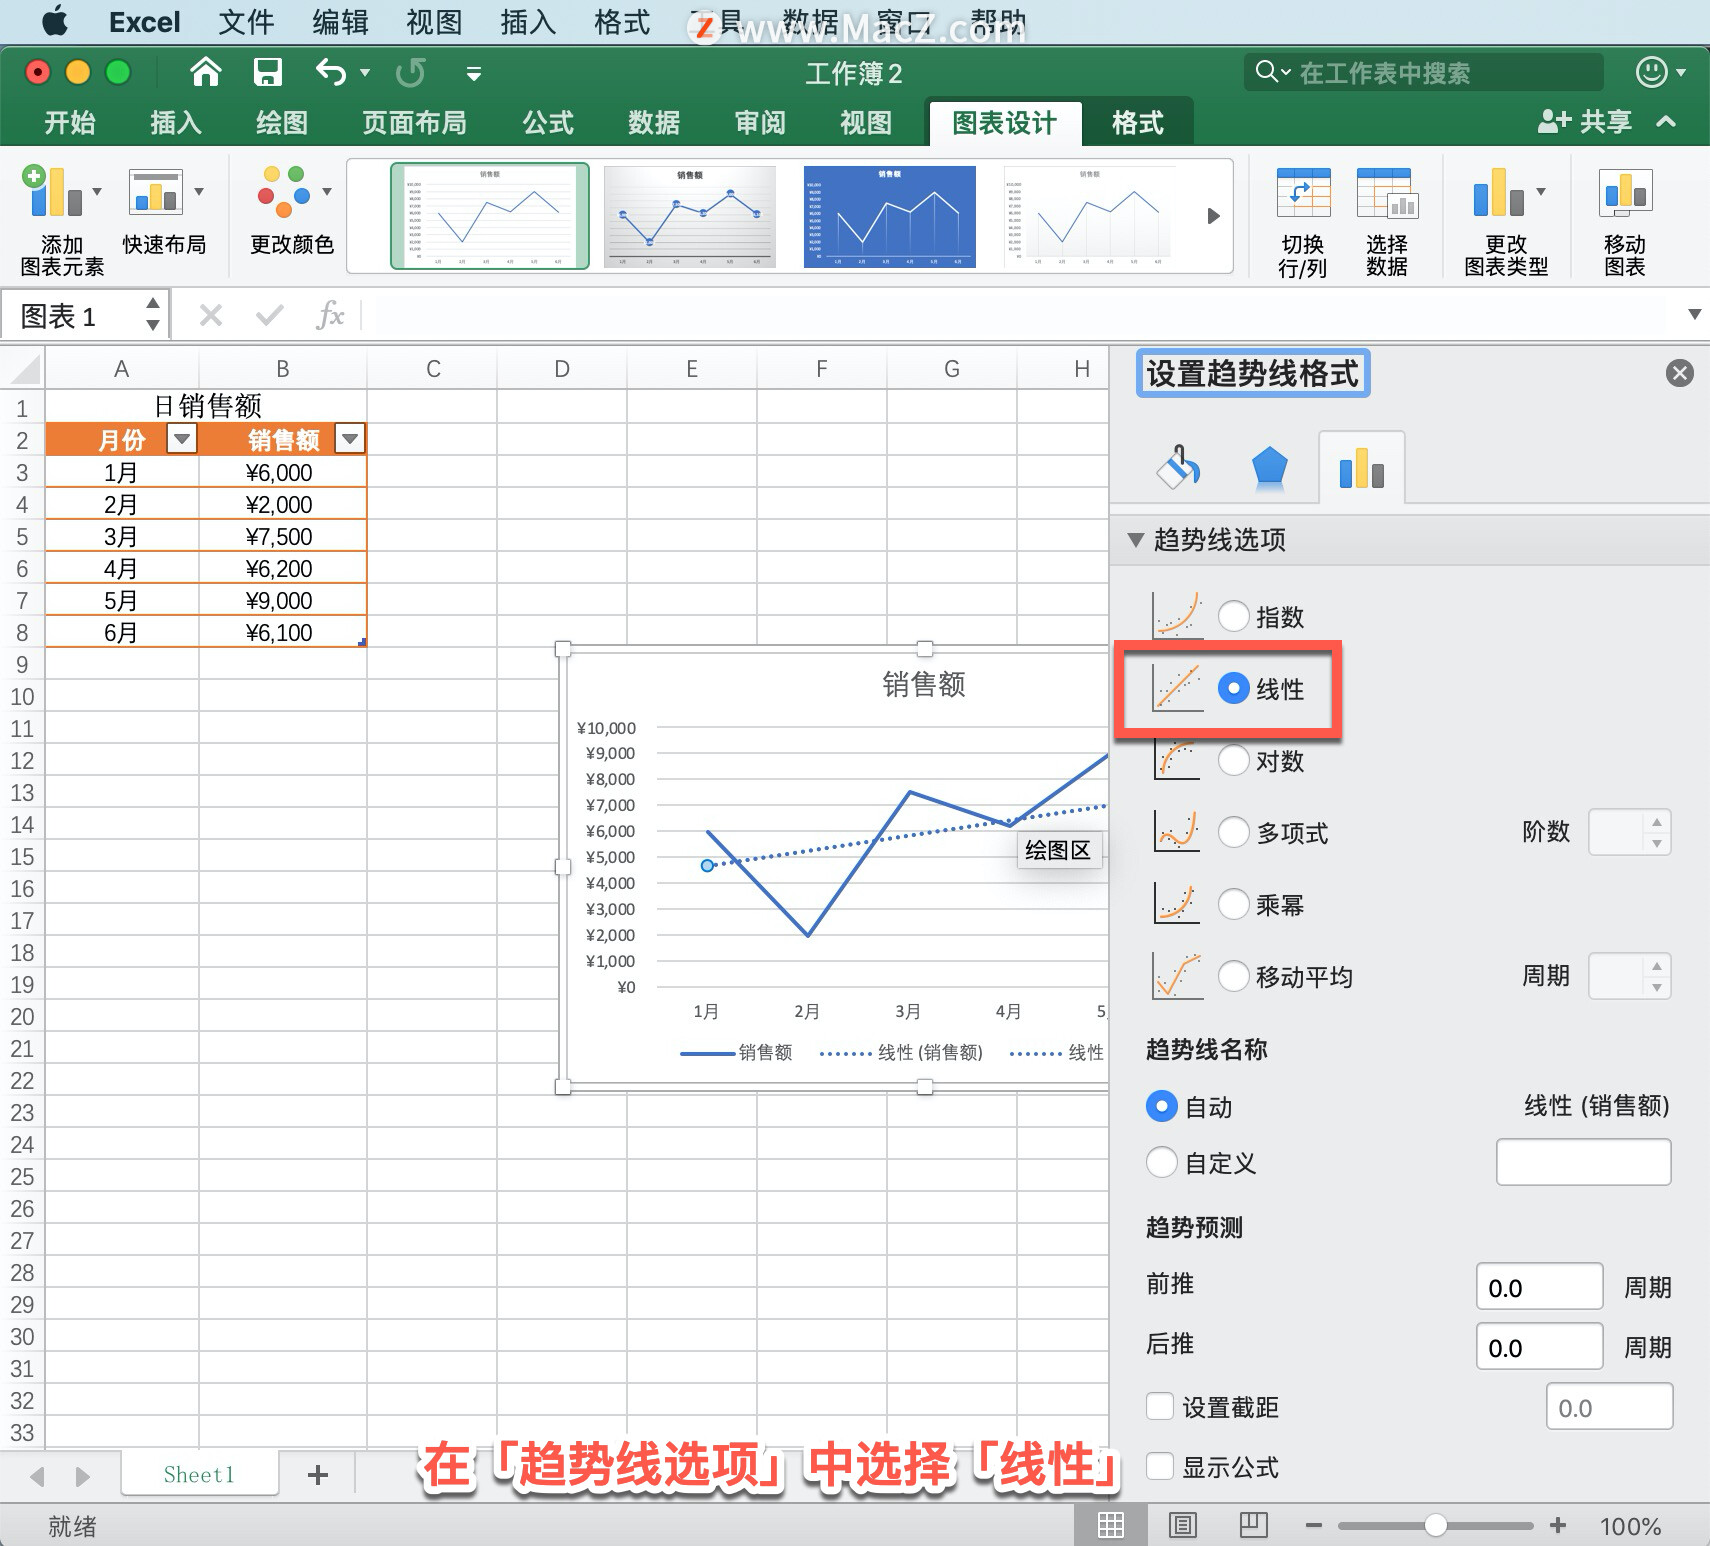Open the Change Colors palette icon

284,191
